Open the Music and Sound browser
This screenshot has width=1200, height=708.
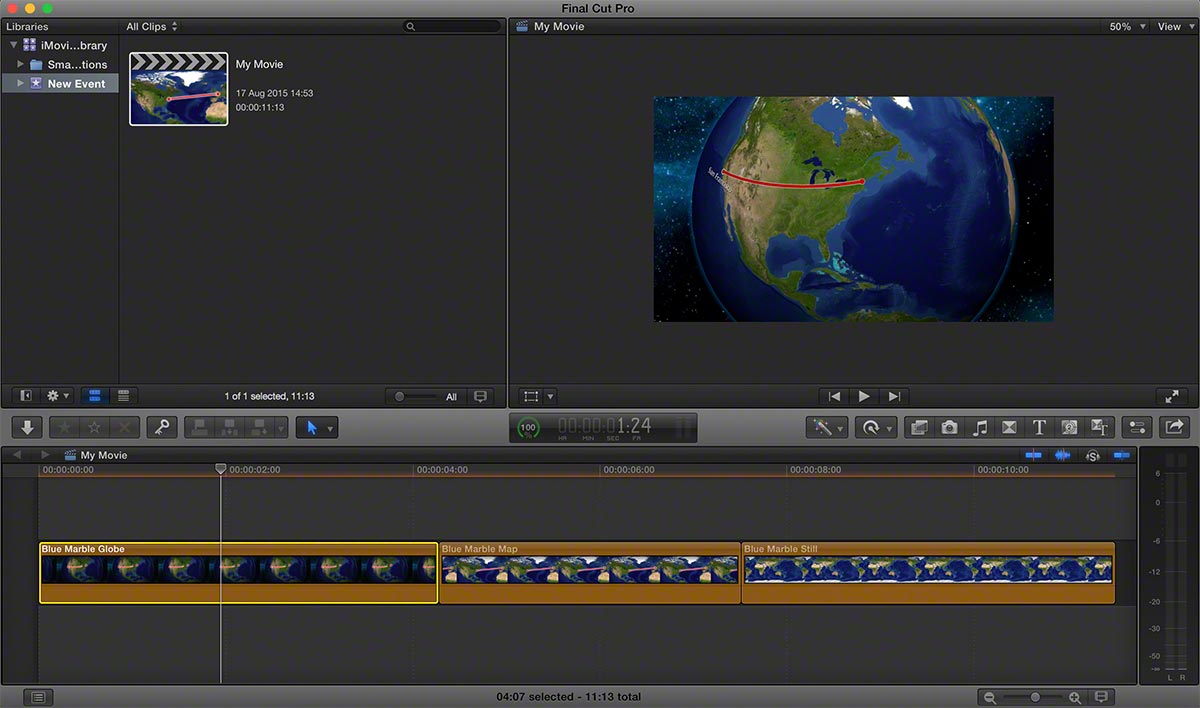point(979,427)
